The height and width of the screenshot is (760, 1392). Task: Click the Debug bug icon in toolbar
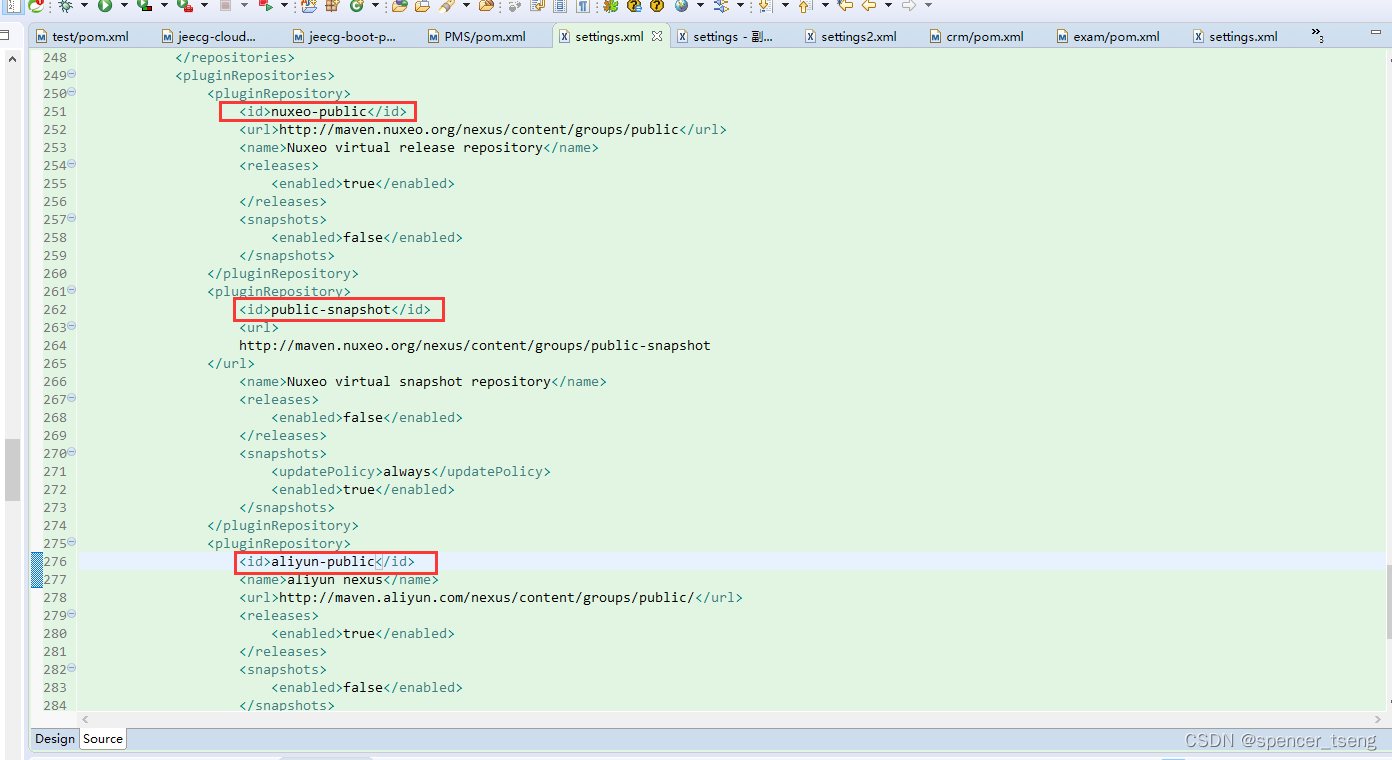coord(65,5)
